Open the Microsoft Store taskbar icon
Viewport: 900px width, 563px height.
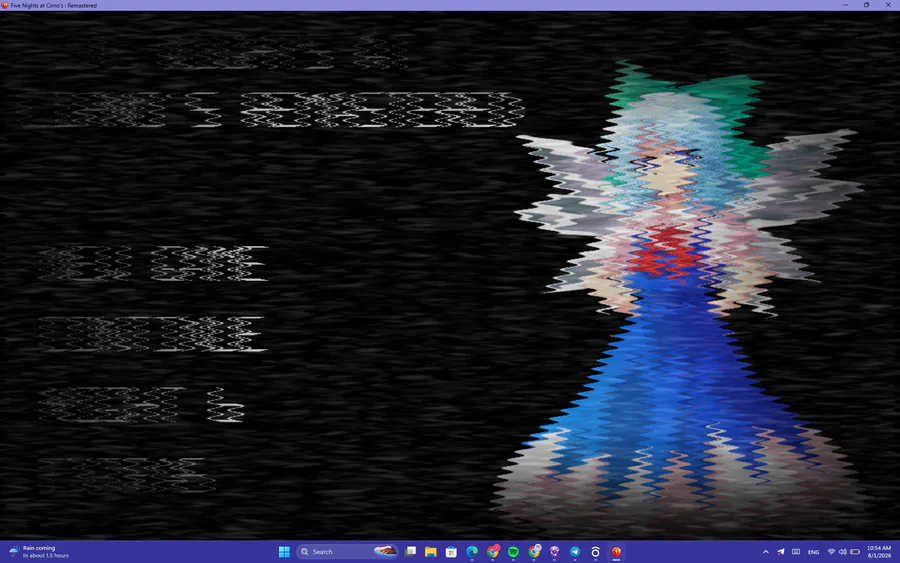451,552
